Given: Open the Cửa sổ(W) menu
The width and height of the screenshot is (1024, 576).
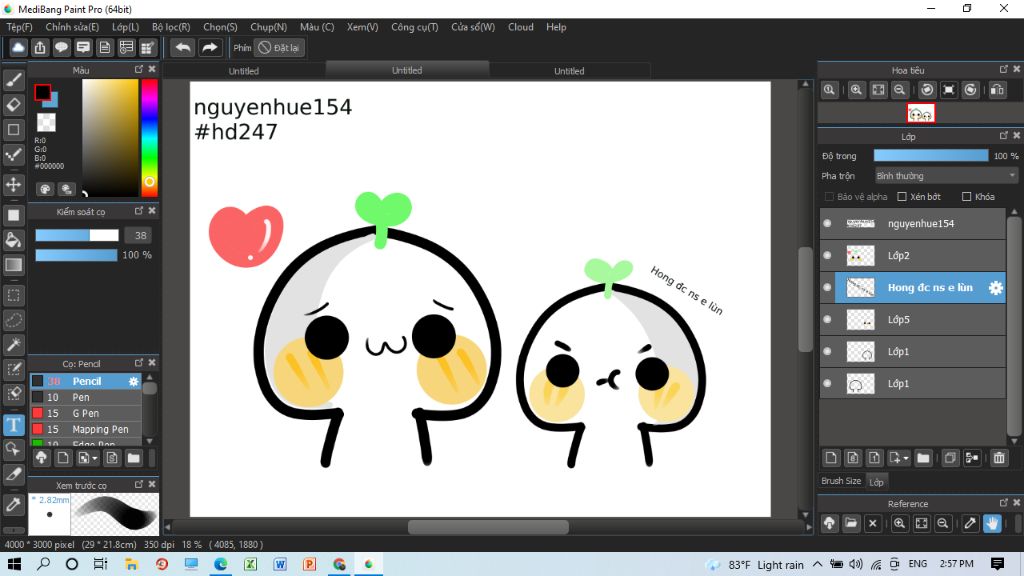Looking at the screenshot, I should pyautogui.click(x=473, y=27).
